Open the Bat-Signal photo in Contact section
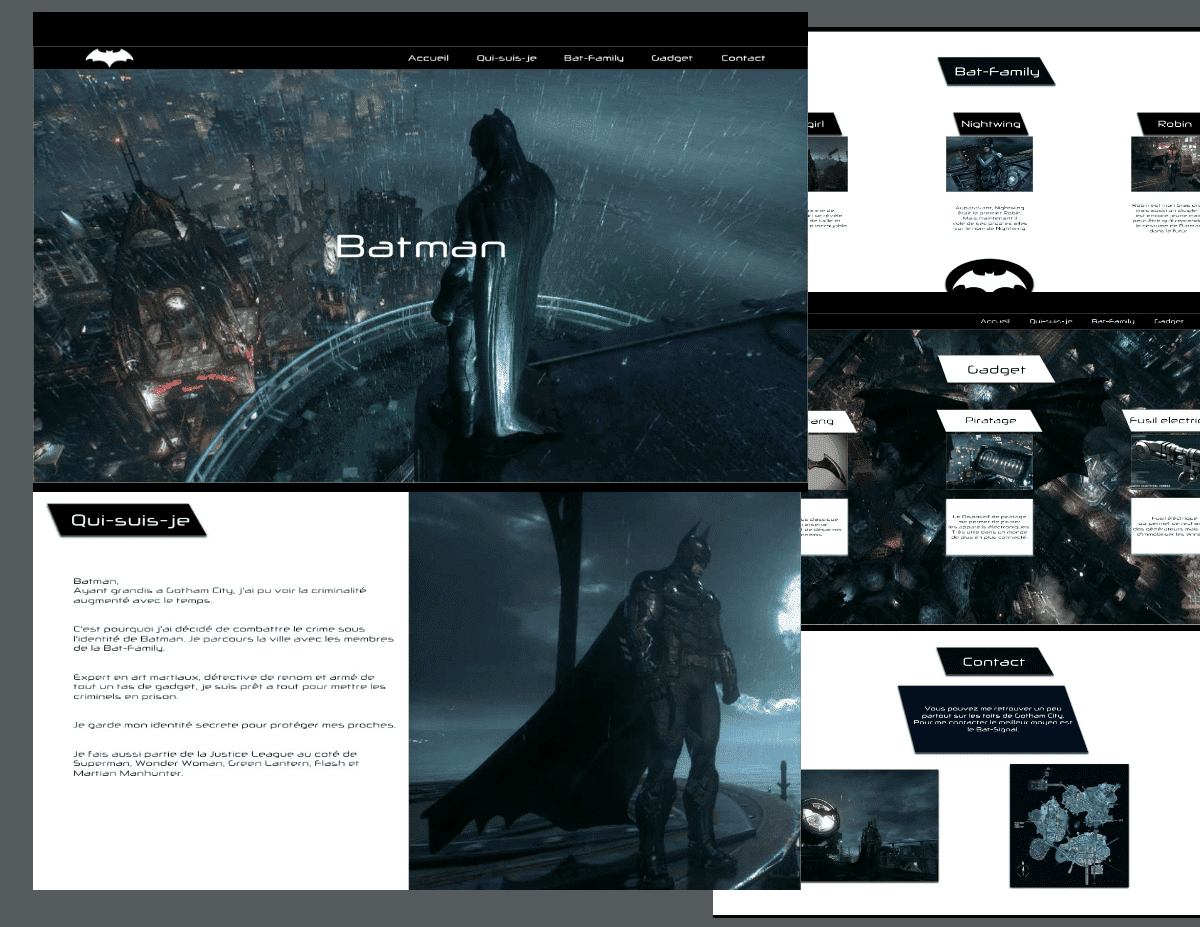The width and height of the screenshot is (1200, 927). pos(869,825)
